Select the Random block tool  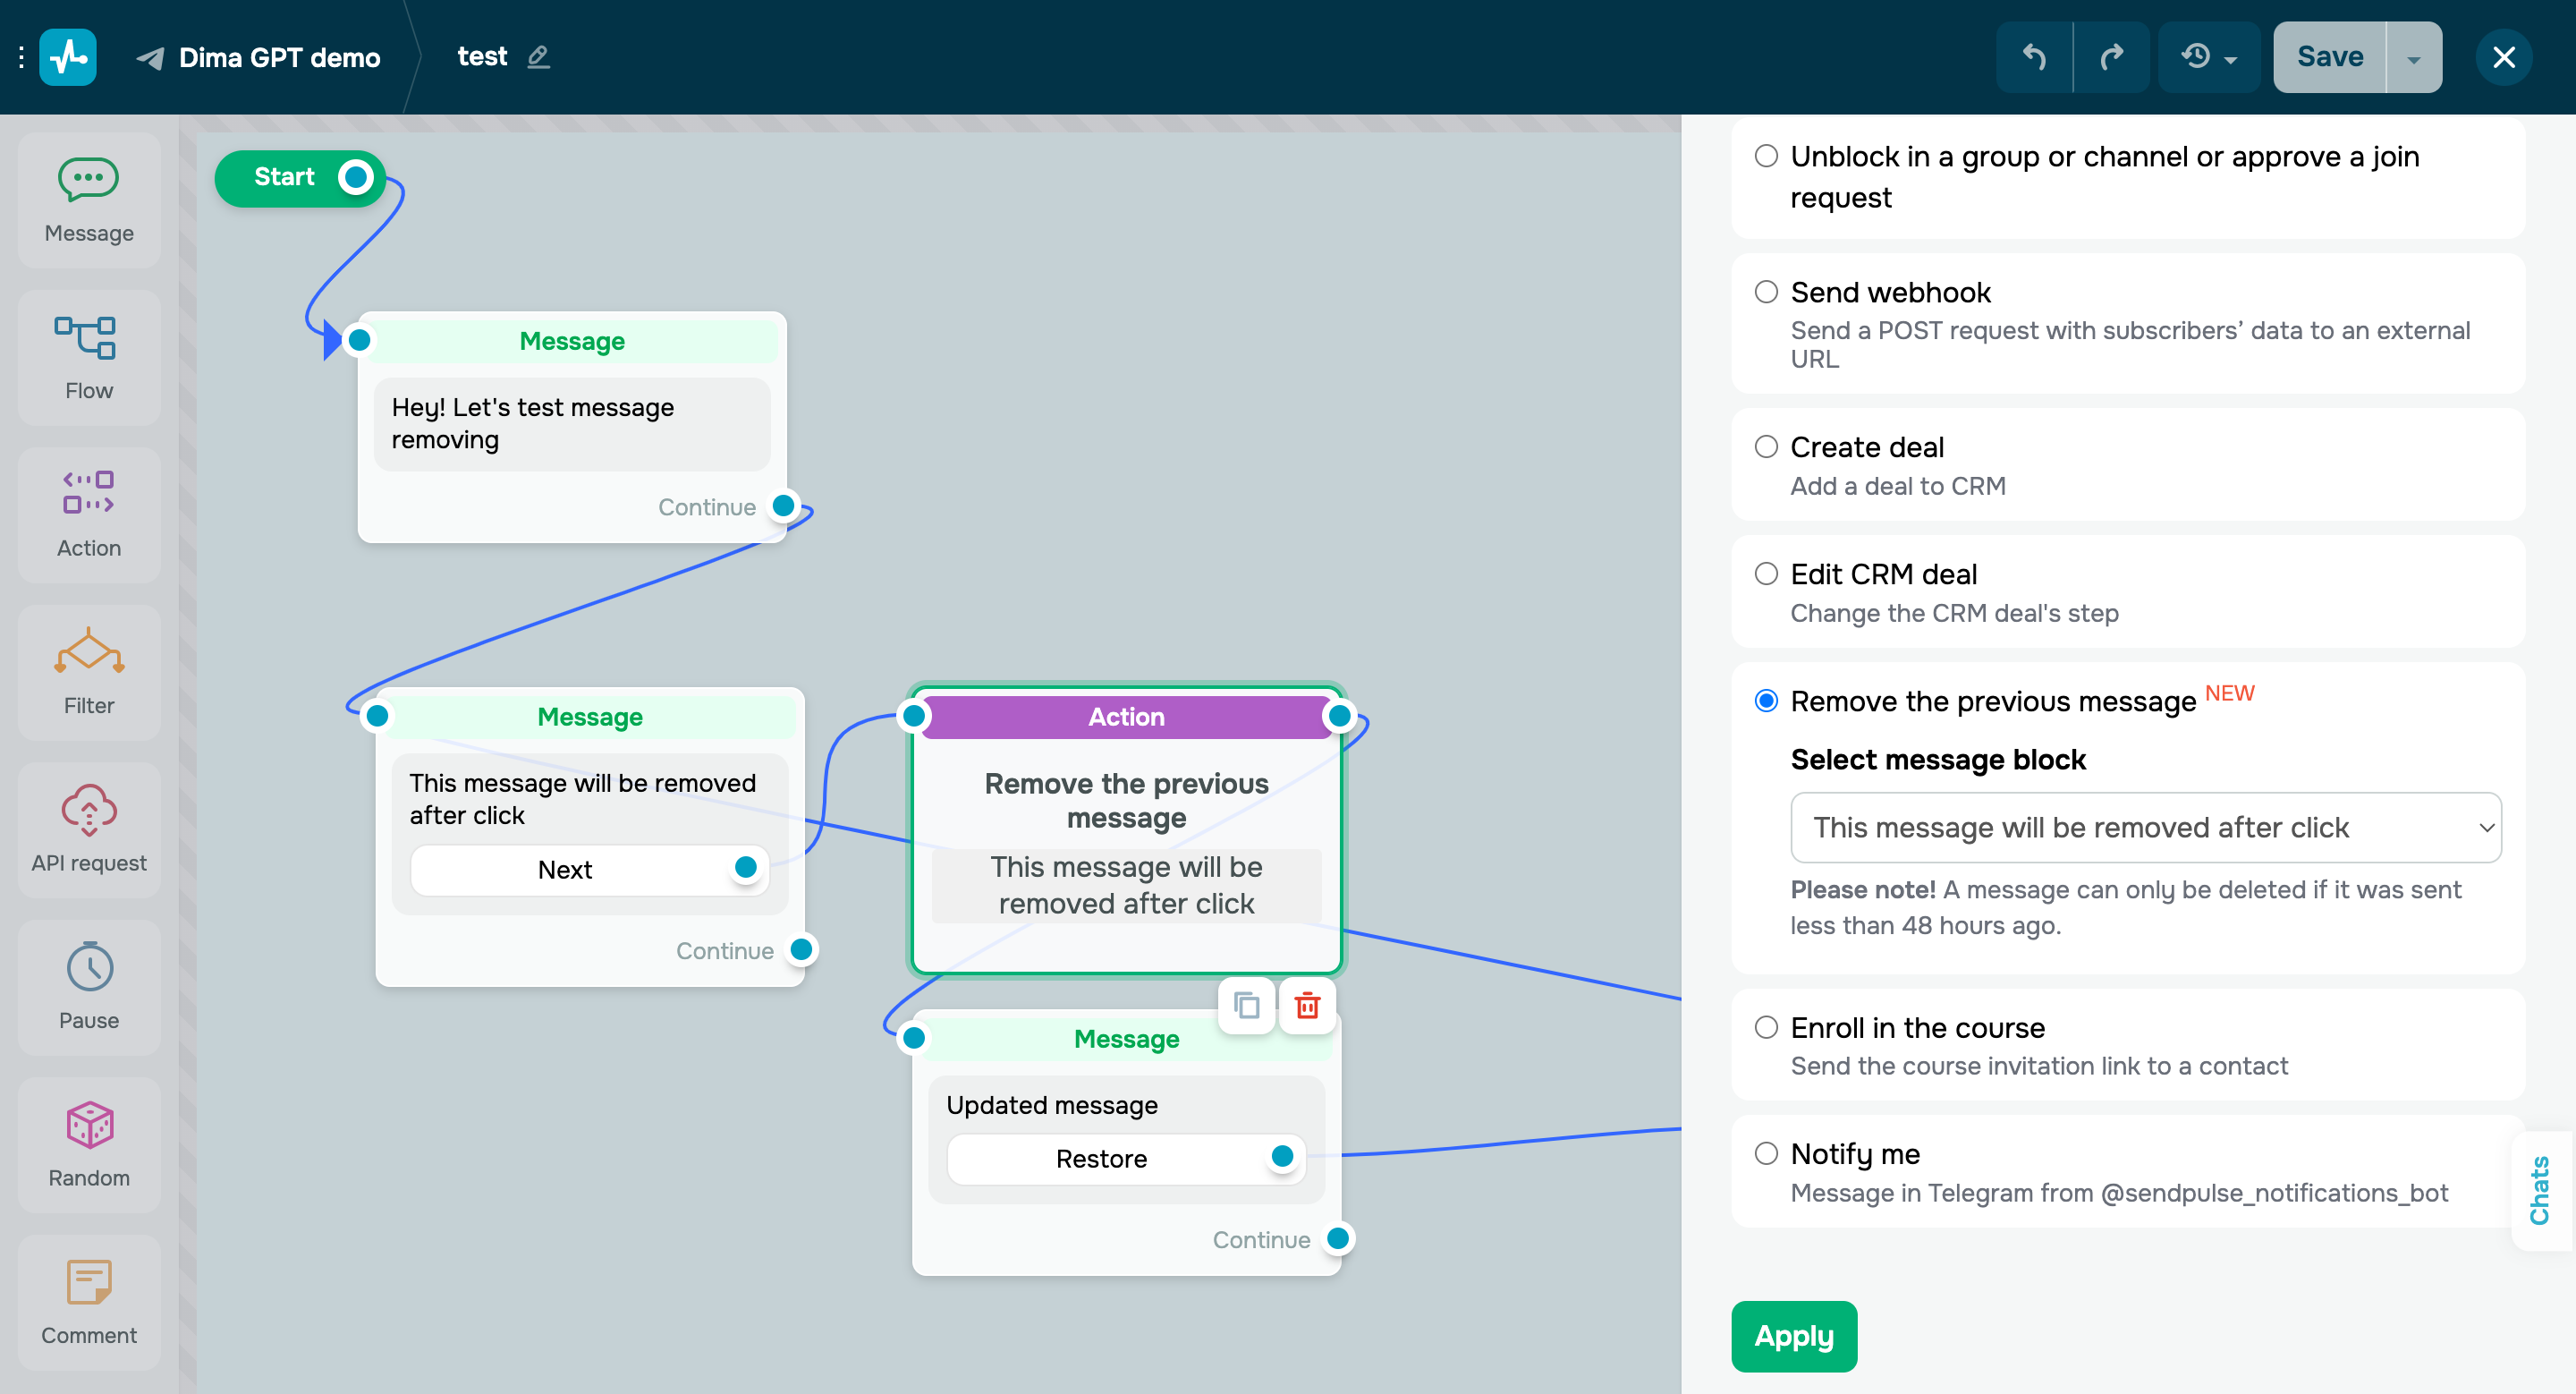click(88, 1144)
